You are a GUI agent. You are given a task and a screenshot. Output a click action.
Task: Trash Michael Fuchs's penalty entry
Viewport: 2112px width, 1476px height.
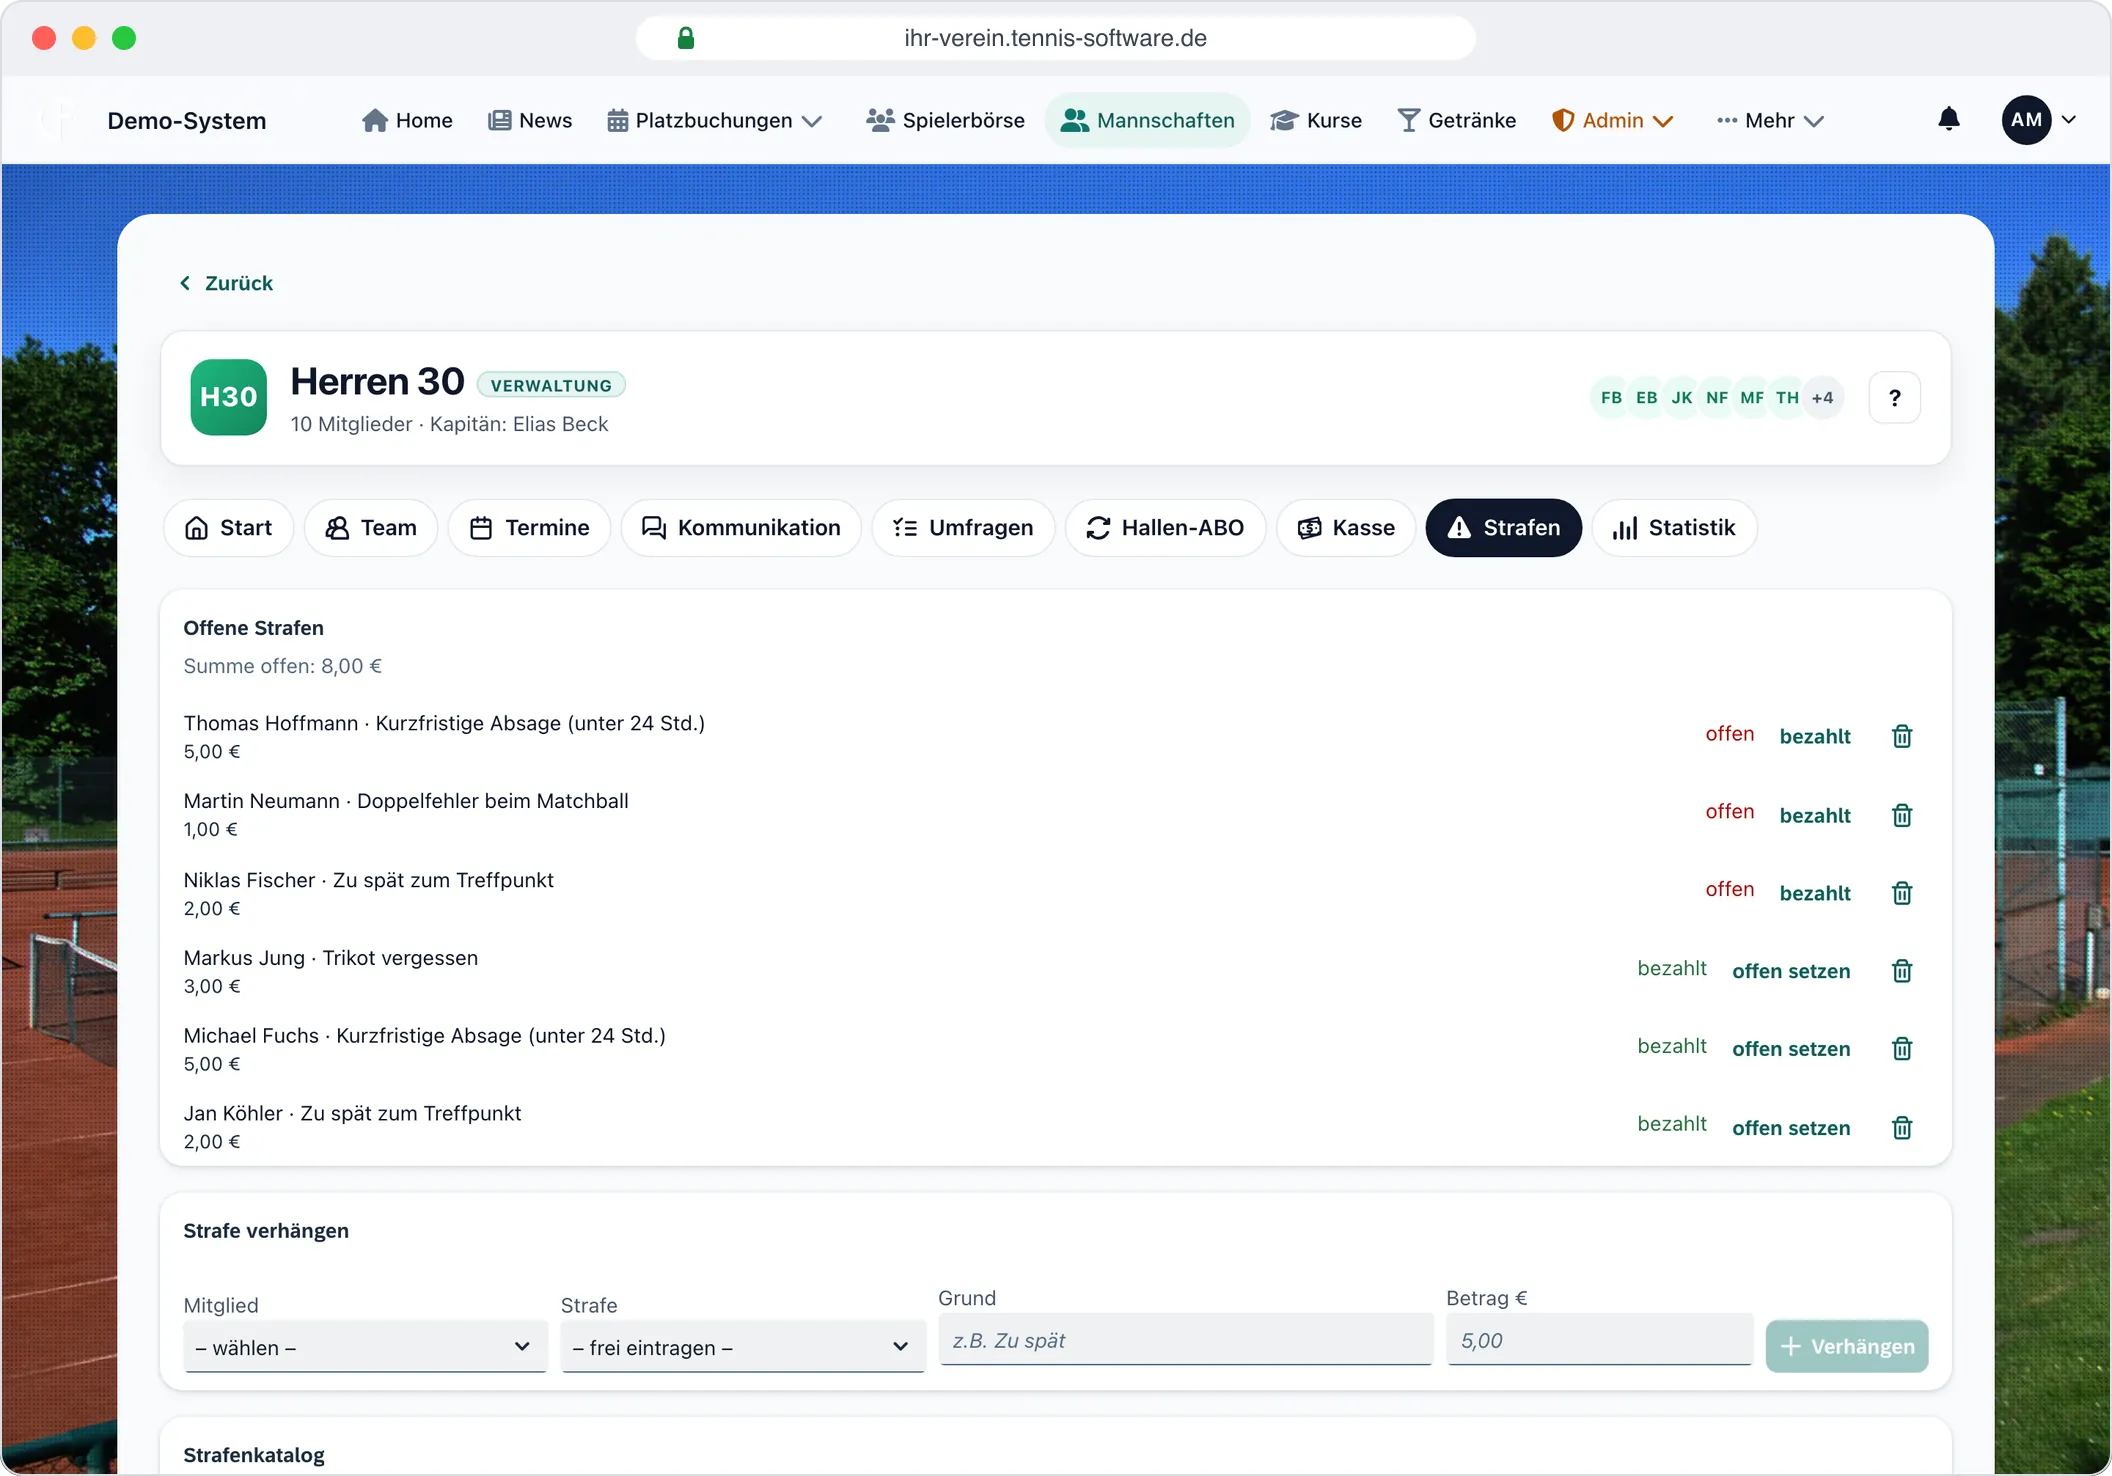click(x=1902, y=1049)
